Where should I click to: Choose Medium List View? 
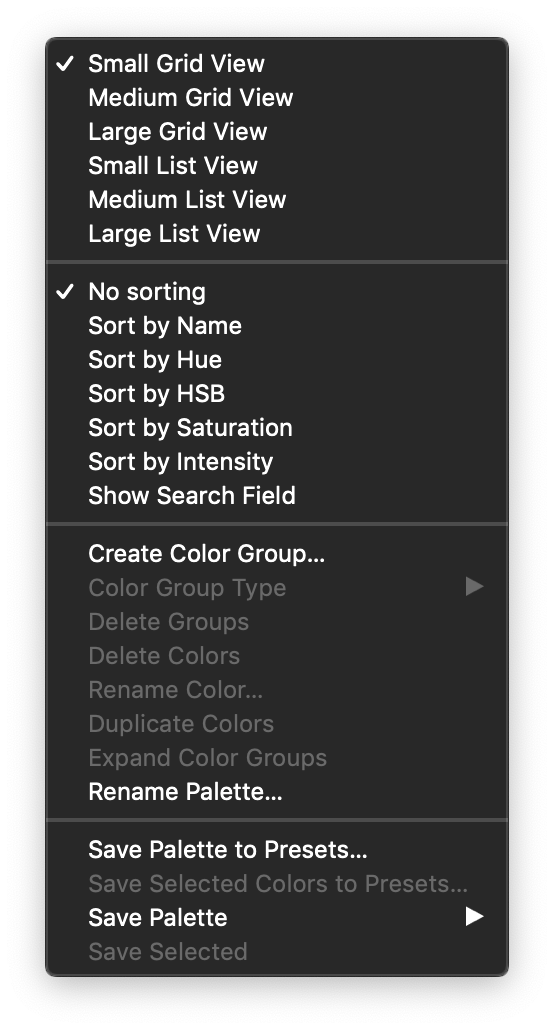(277, 200)
